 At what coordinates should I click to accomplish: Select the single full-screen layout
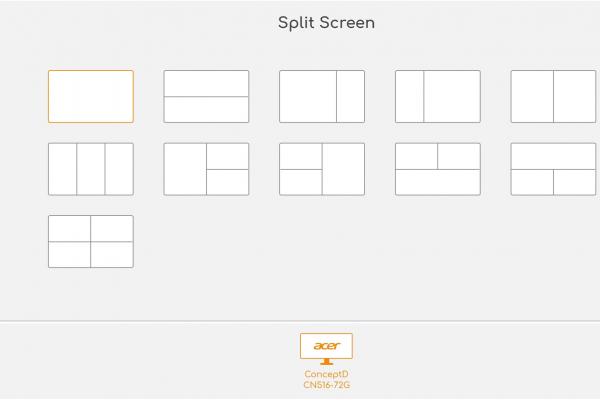(x=91, y=96)
